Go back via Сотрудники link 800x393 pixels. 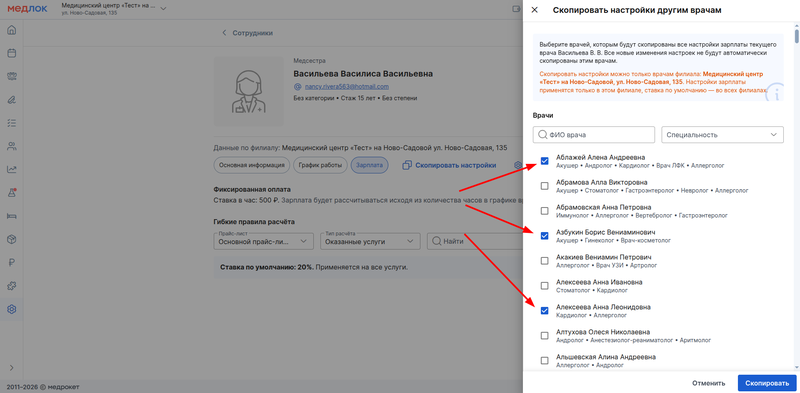click(x=253, y=33)
